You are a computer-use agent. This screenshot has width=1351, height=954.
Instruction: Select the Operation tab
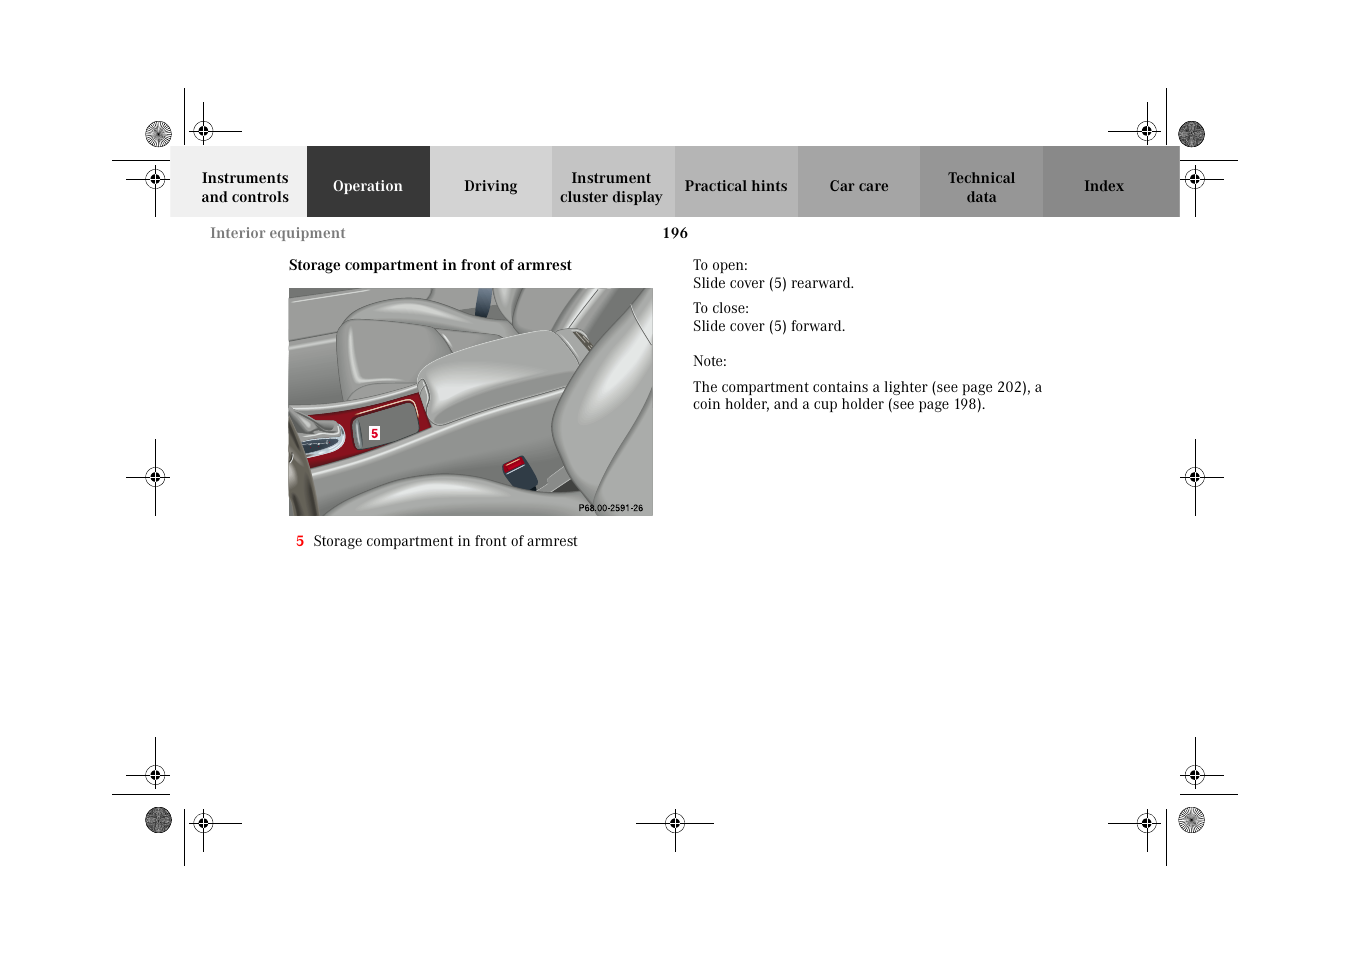coord(368,182)
